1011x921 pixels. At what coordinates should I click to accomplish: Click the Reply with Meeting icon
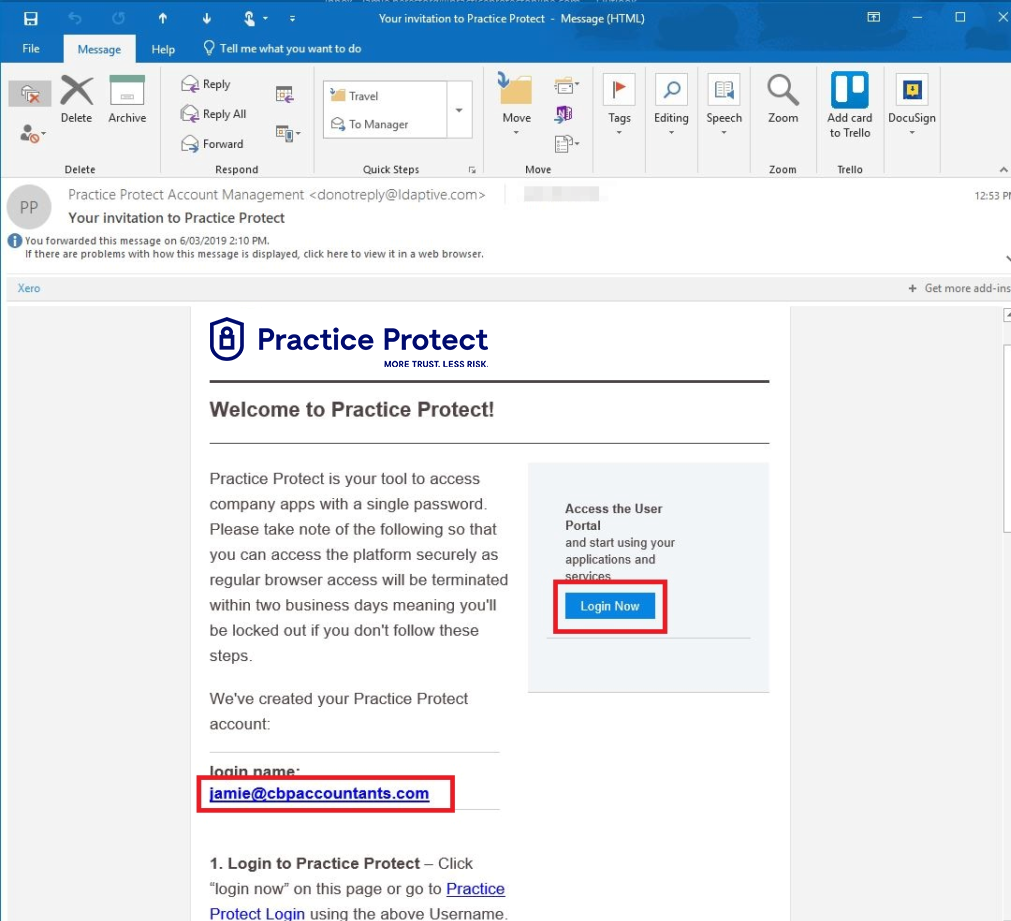point(284,94)
